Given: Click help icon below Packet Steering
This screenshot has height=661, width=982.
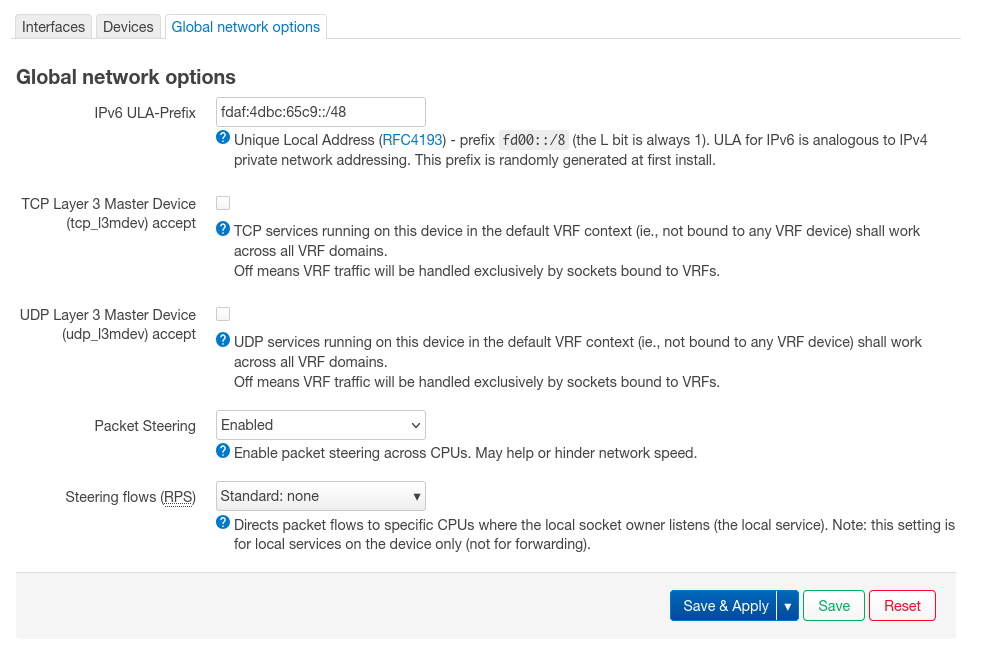Looking at the screenshot, I should (223, 451).
